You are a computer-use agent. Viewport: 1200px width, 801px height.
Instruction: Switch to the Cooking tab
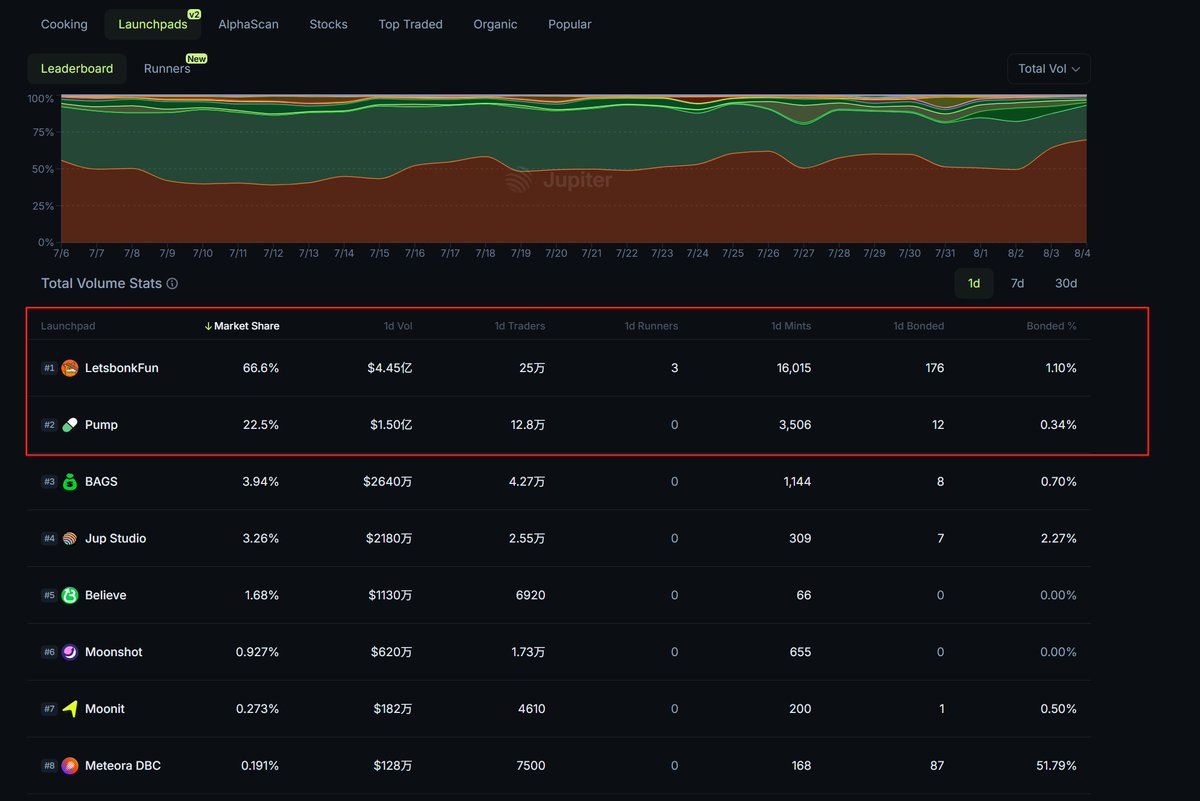(64, 24)
